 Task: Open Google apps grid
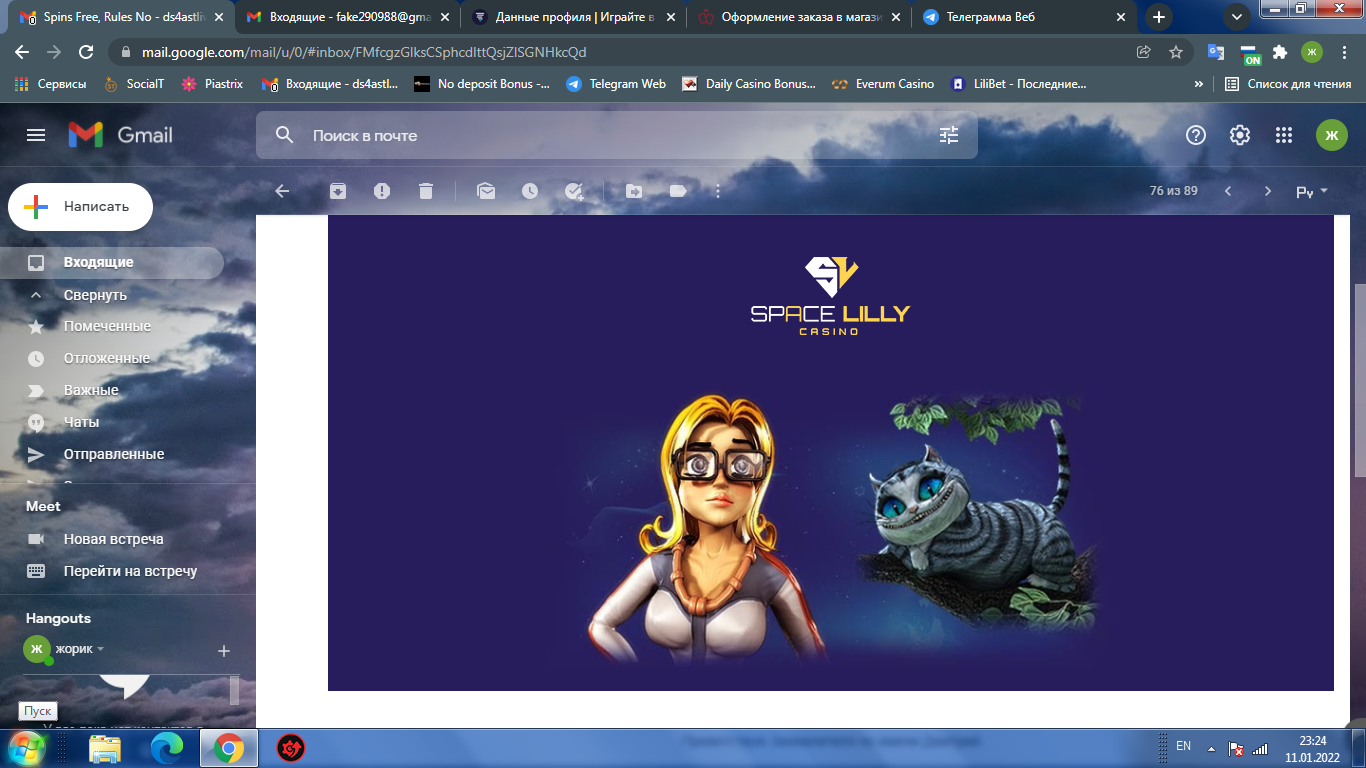click(1284, 135)
